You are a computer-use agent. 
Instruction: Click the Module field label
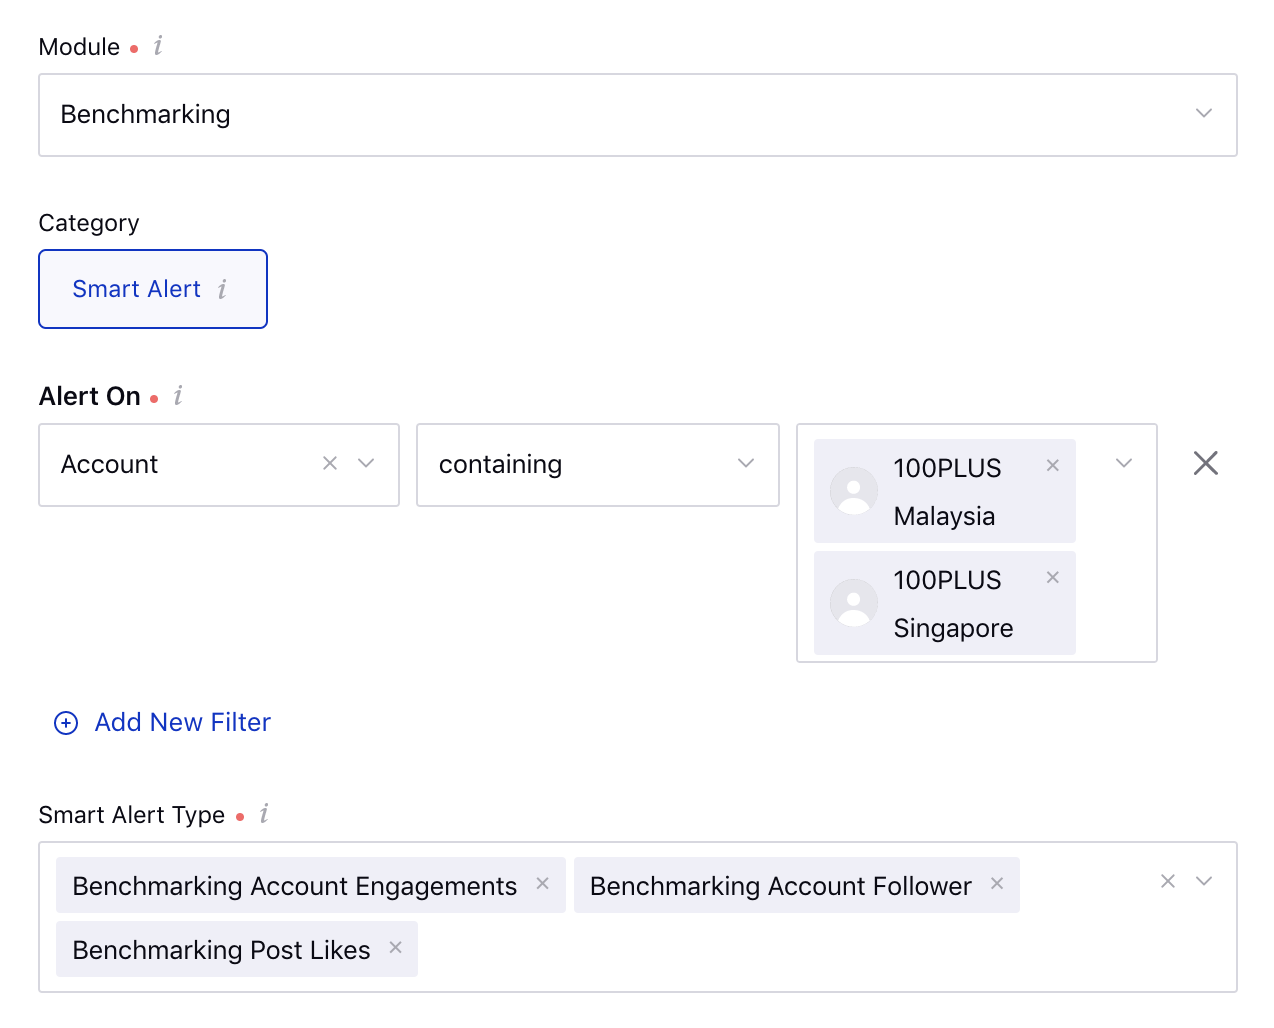pos(79,47)
